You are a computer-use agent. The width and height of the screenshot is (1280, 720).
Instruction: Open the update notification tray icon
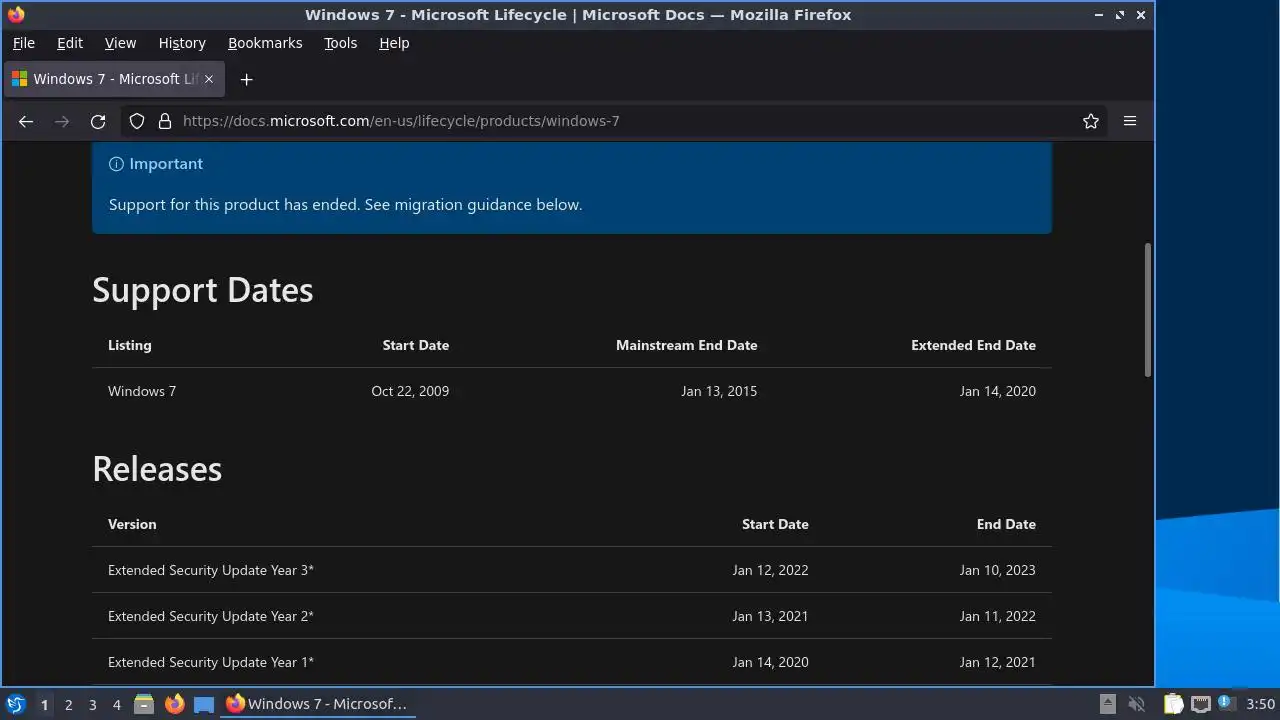(x=1226, y=704)
